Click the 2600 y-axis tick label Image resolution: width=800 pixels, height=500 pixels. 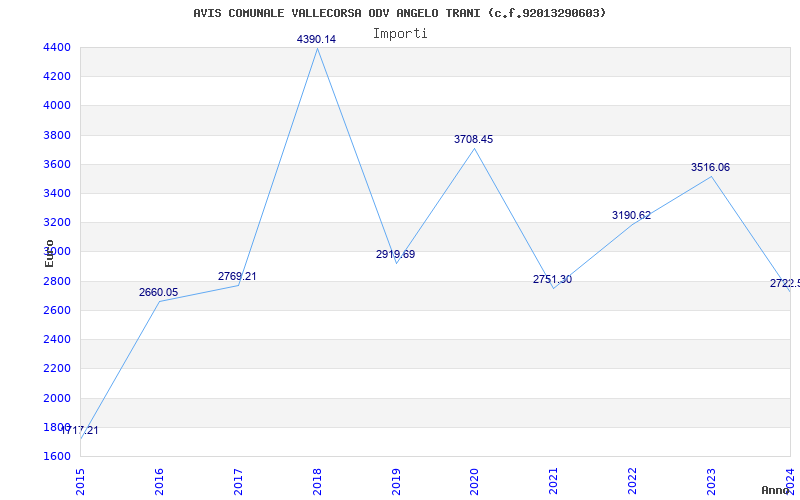pyautogui.click(x=57, y=310)
